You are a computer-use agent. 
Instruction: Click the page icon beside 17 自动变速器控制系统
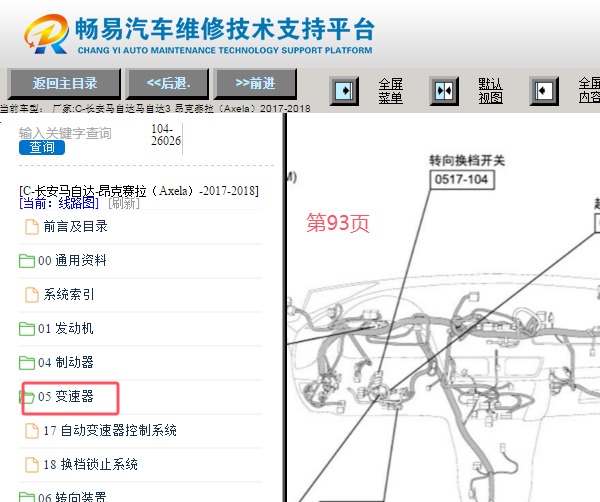(x=32, y=431)
